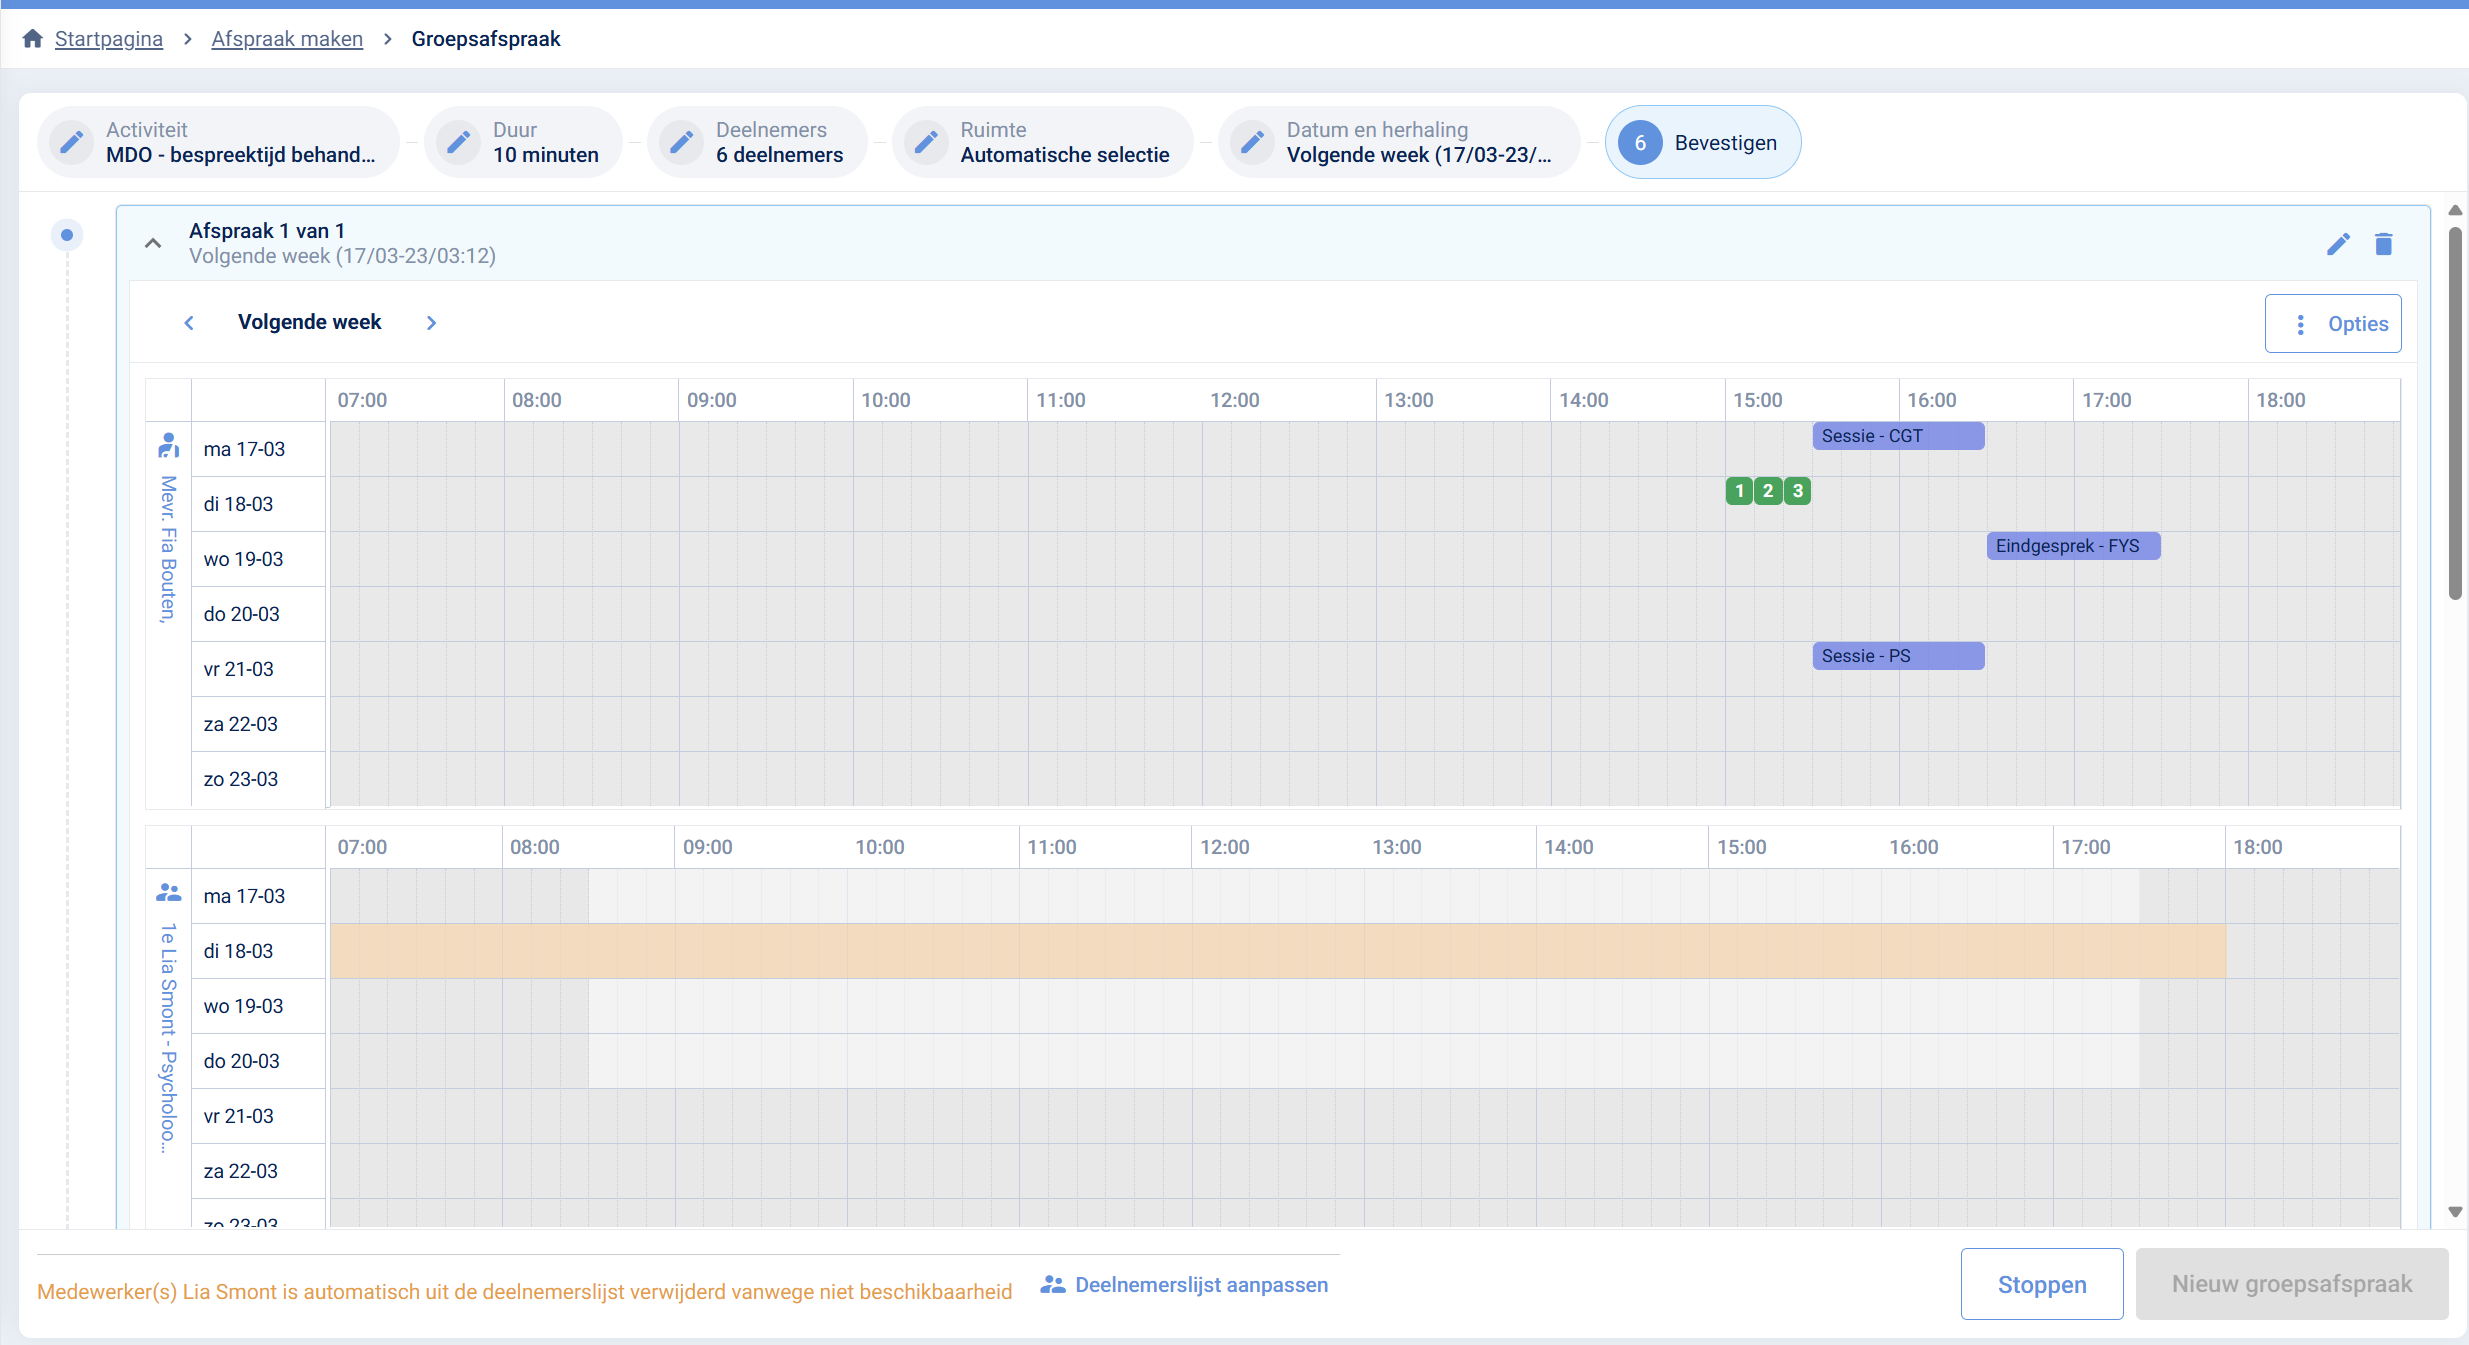Image resolution: width=2469 pixels, height=1345 pixels.
Task: Click the Sessie - CGT appointment block
Action: (x=1897, y=436)
